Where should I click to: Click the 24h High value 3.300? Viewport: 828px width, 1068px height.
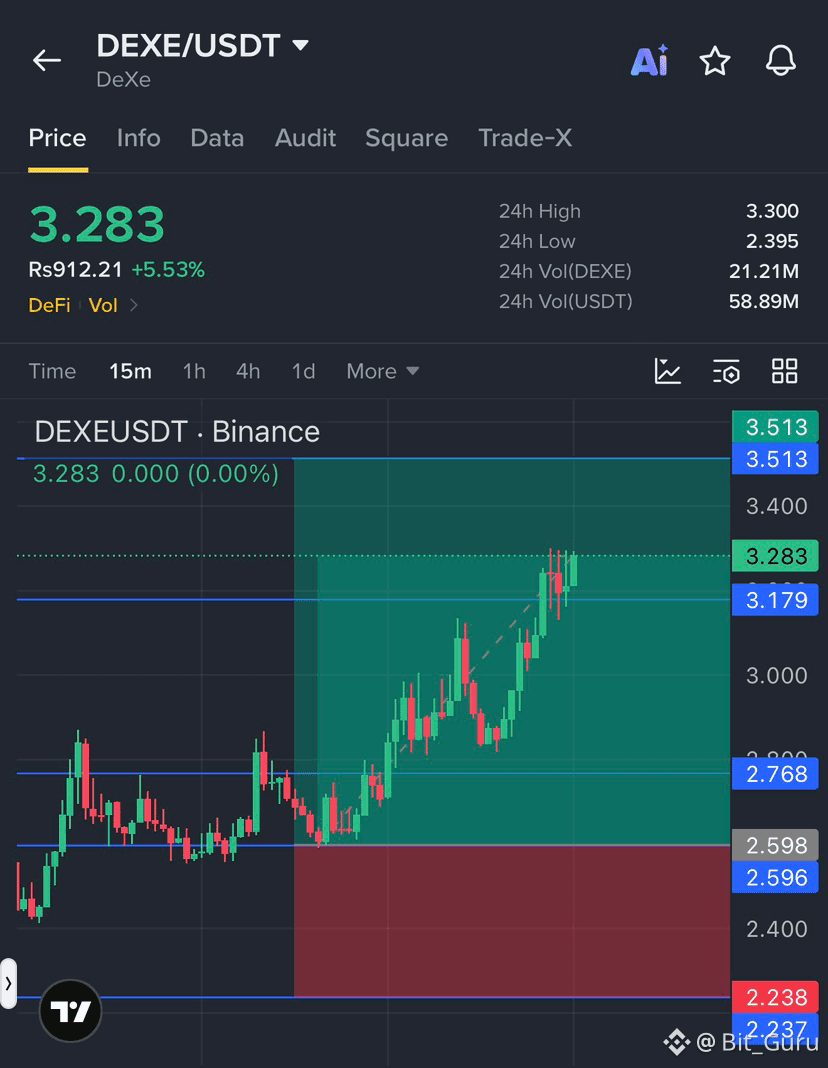point(772,211)
